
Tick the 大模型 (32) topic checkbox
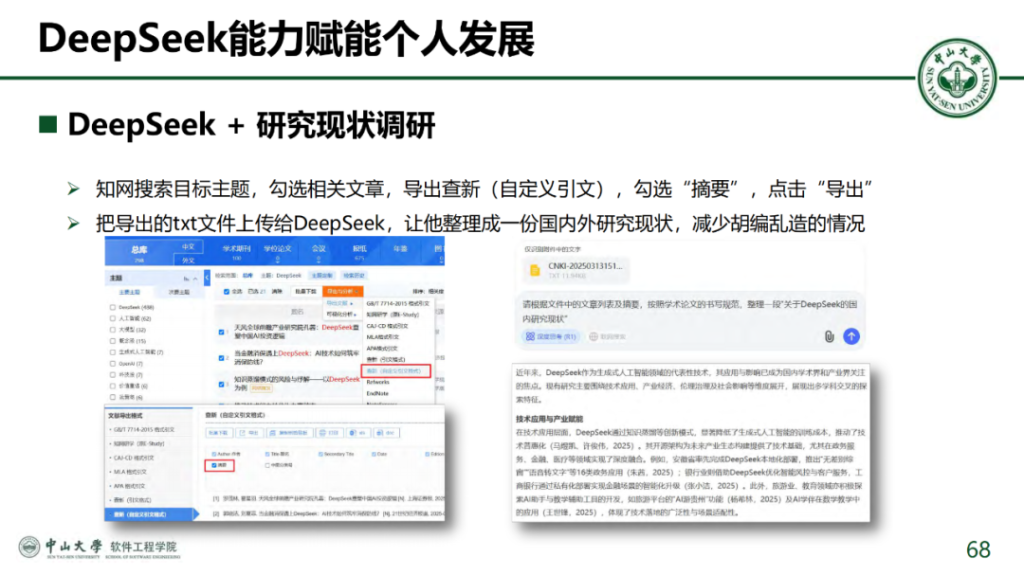coord(112,330)
